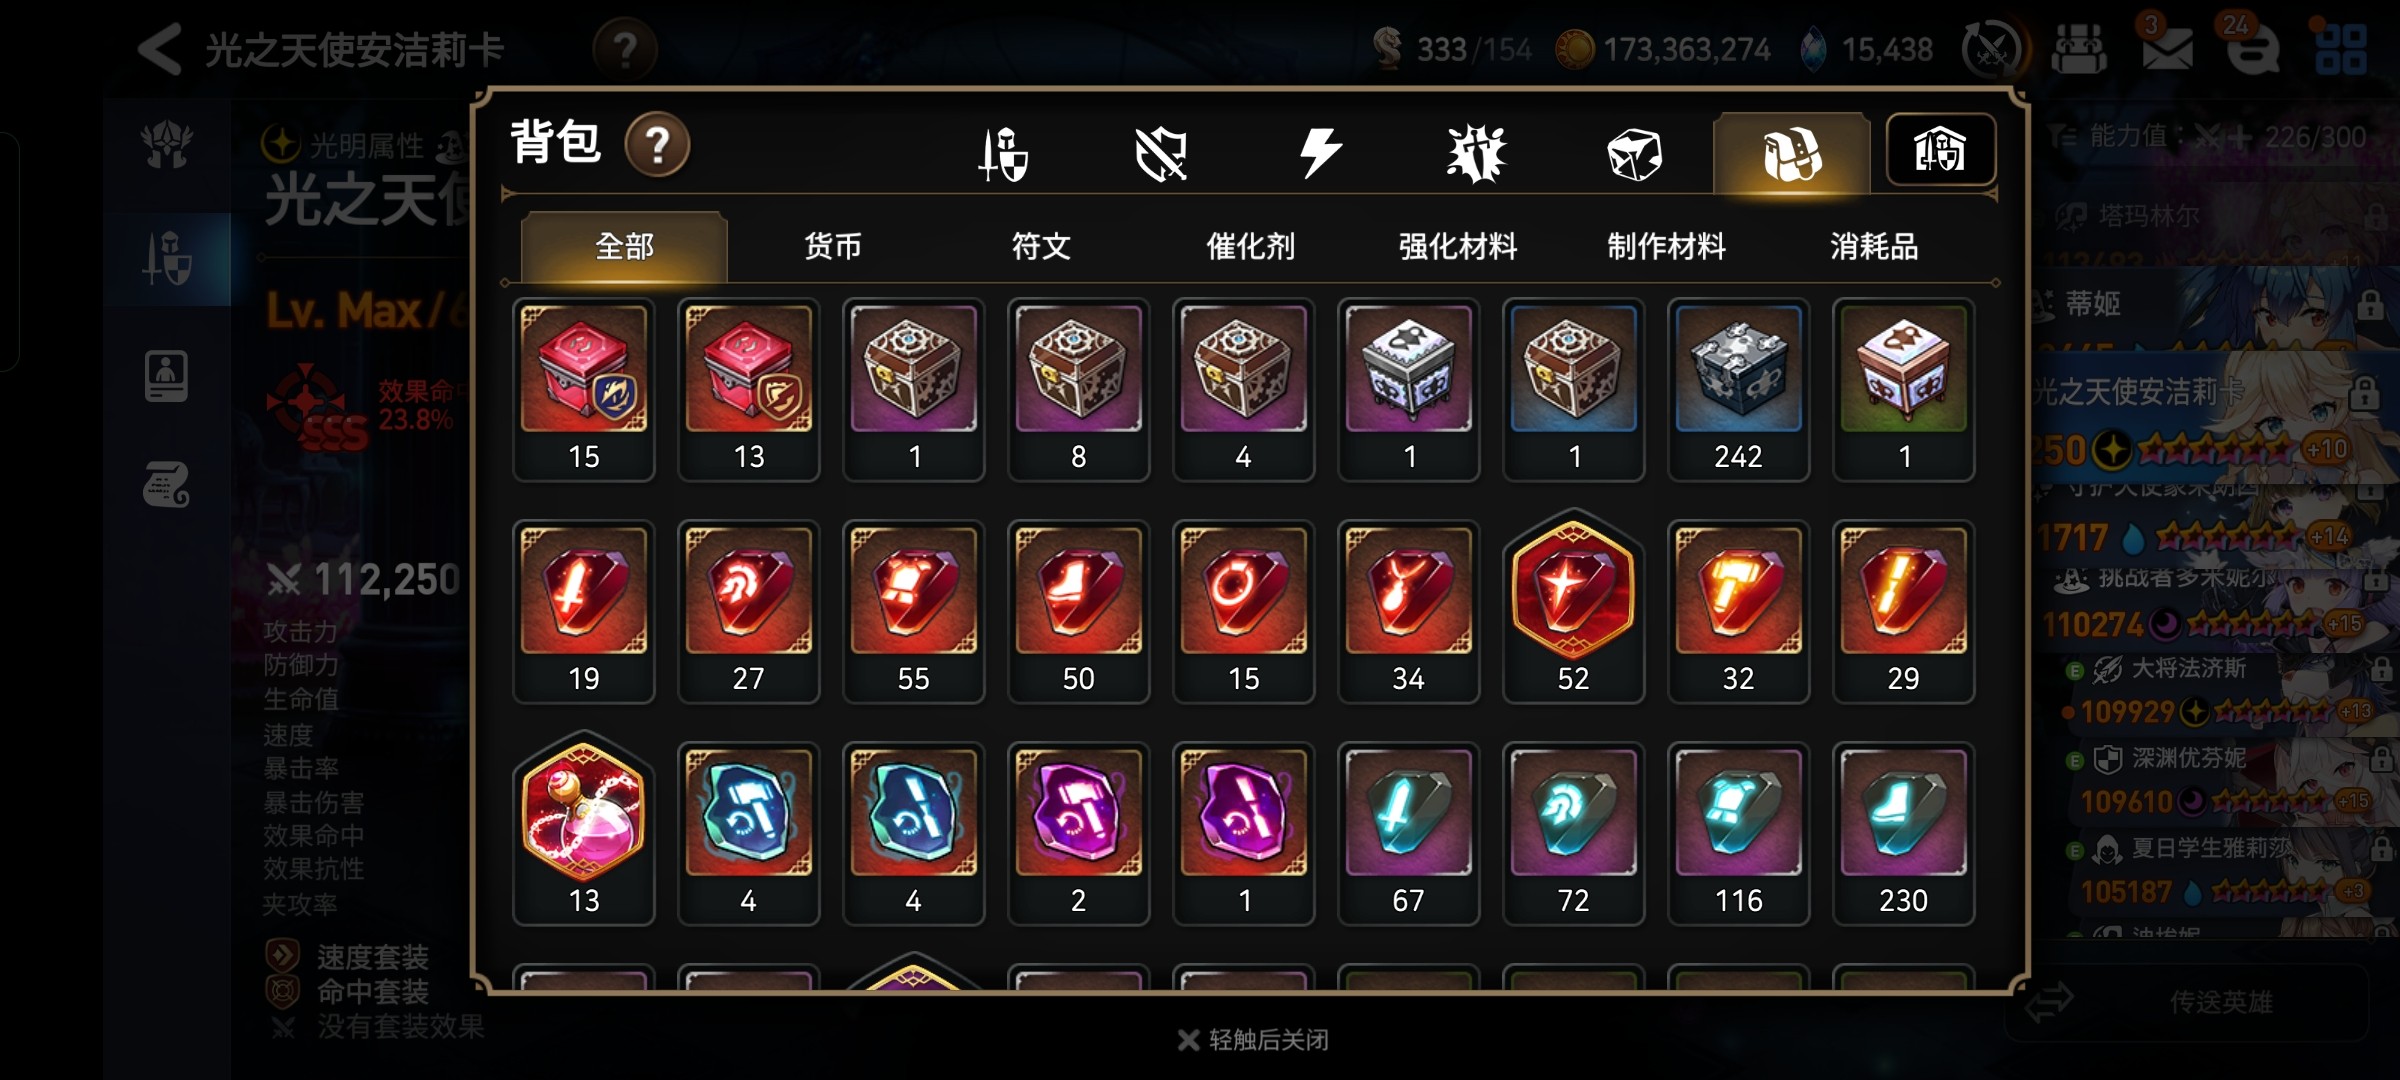The height and width of the screenshot is (1080, 2400).
Task: Open the 催化剂 tab
Action: (x=1250, y=246)
